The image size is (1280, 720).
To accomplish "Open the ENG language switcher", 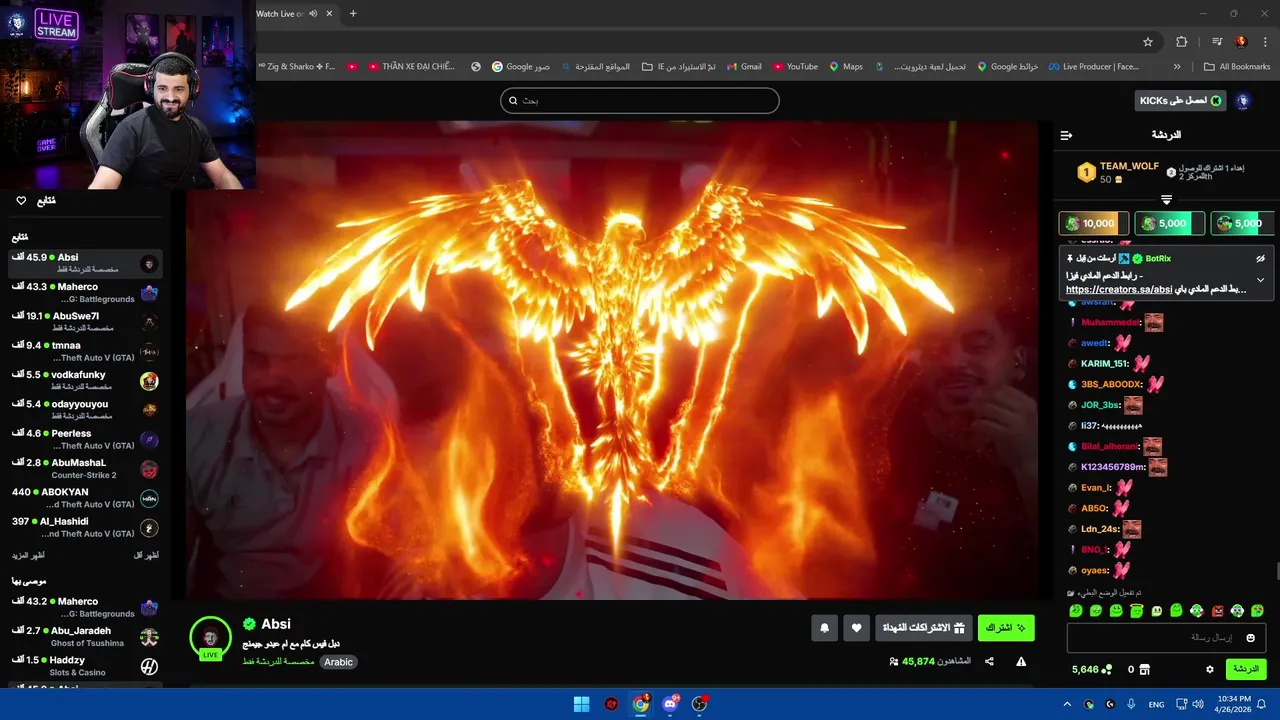I will 1156,704.
